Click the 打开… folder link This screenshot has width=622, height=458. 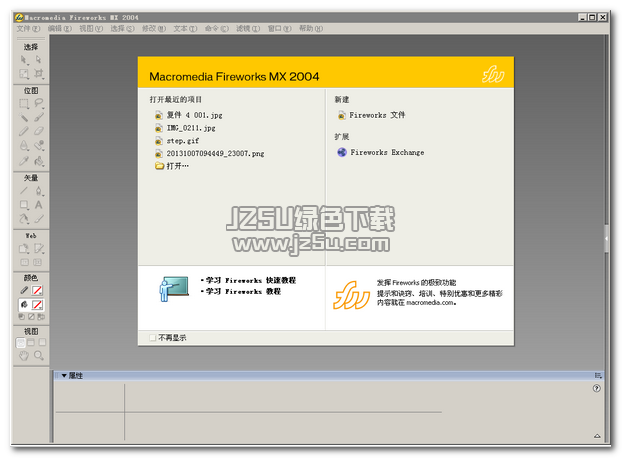point(172,166)
